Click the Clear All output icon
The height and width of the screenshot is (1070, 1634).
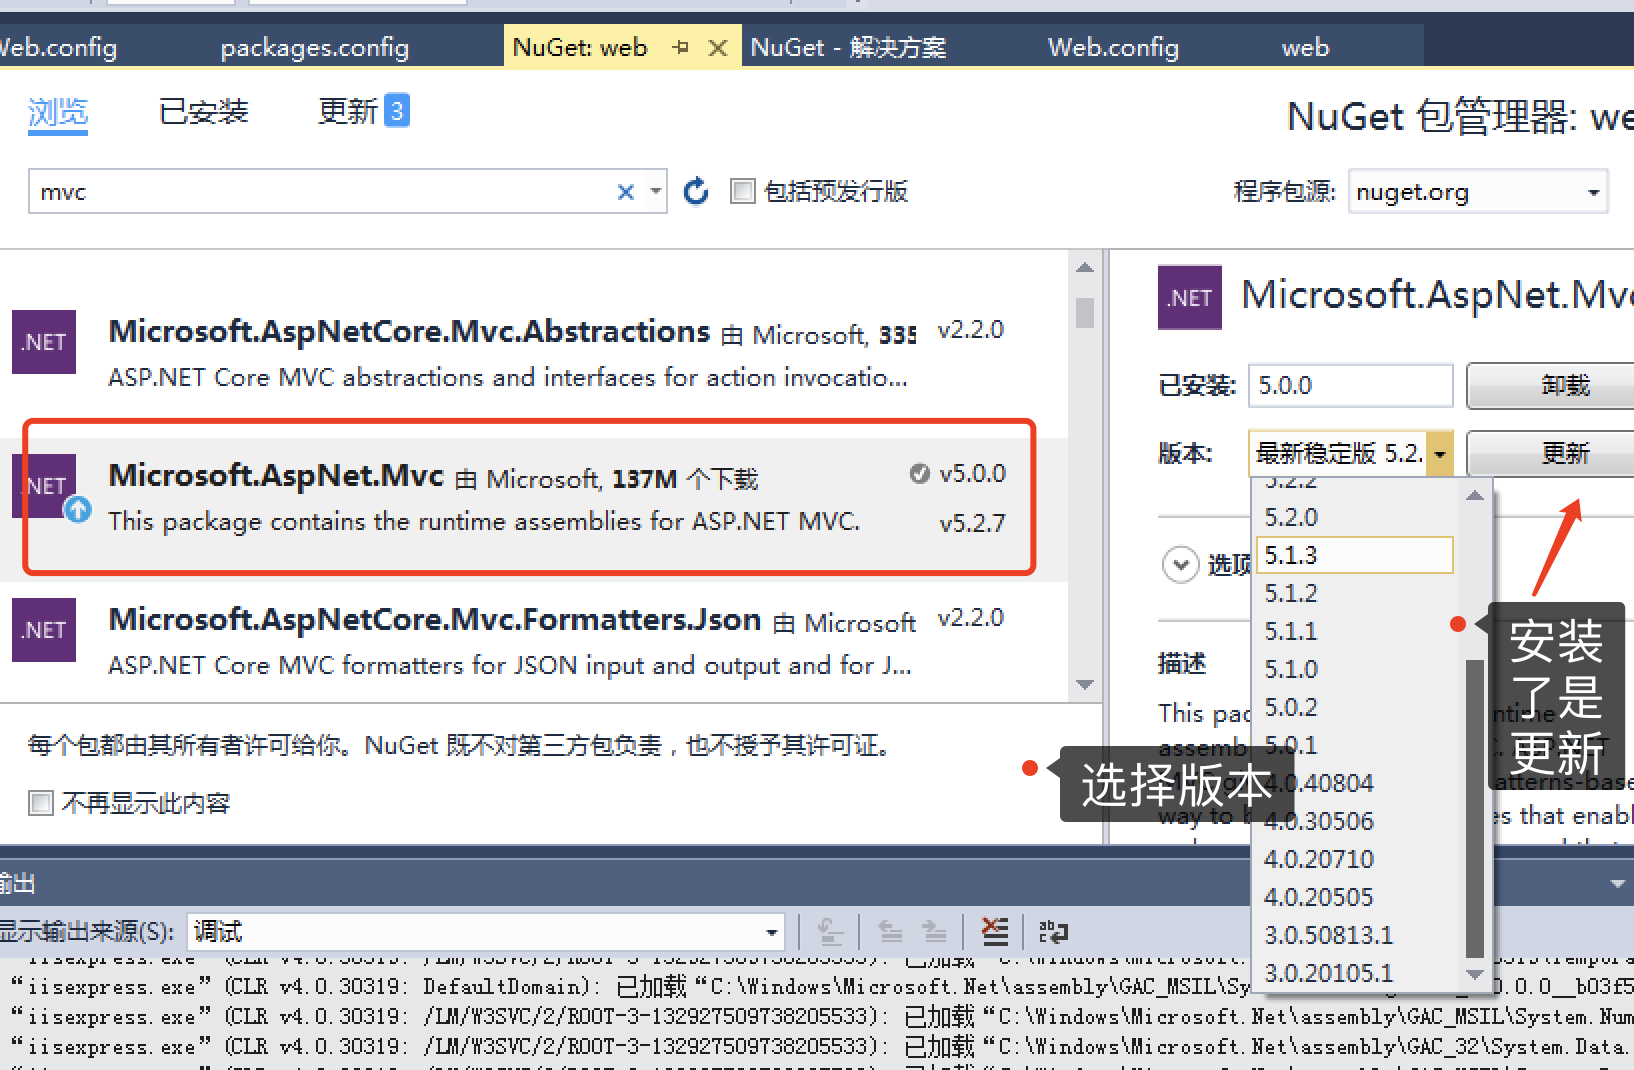point(994,932)
